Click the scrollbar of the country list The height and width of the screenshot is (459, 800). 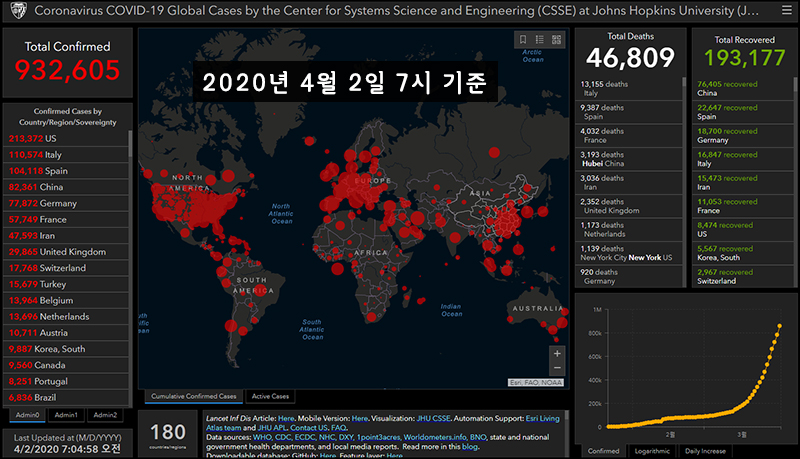130,143
